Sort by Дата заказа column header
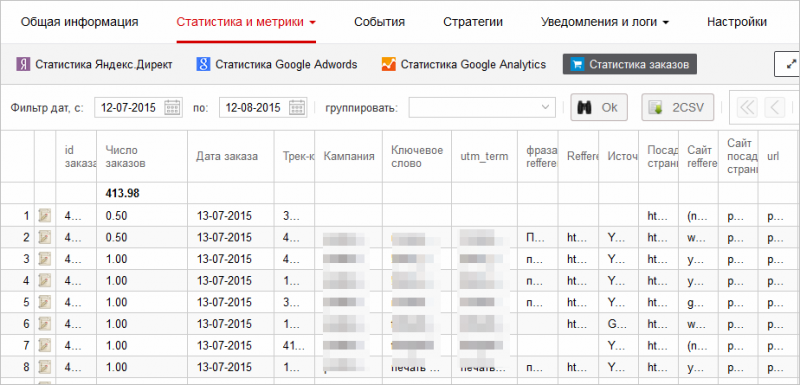The image size is (800, 385). point(227,156)
